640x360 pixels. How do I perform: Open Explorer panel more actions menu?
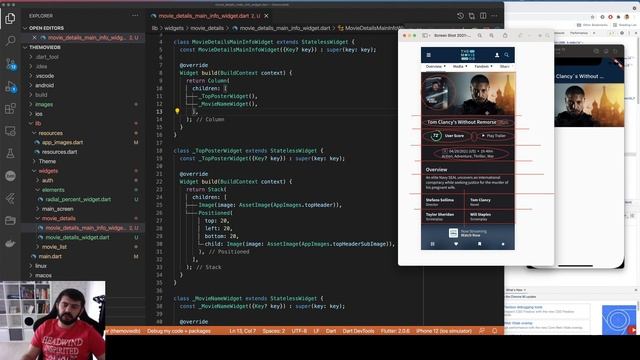pos(135,16)
